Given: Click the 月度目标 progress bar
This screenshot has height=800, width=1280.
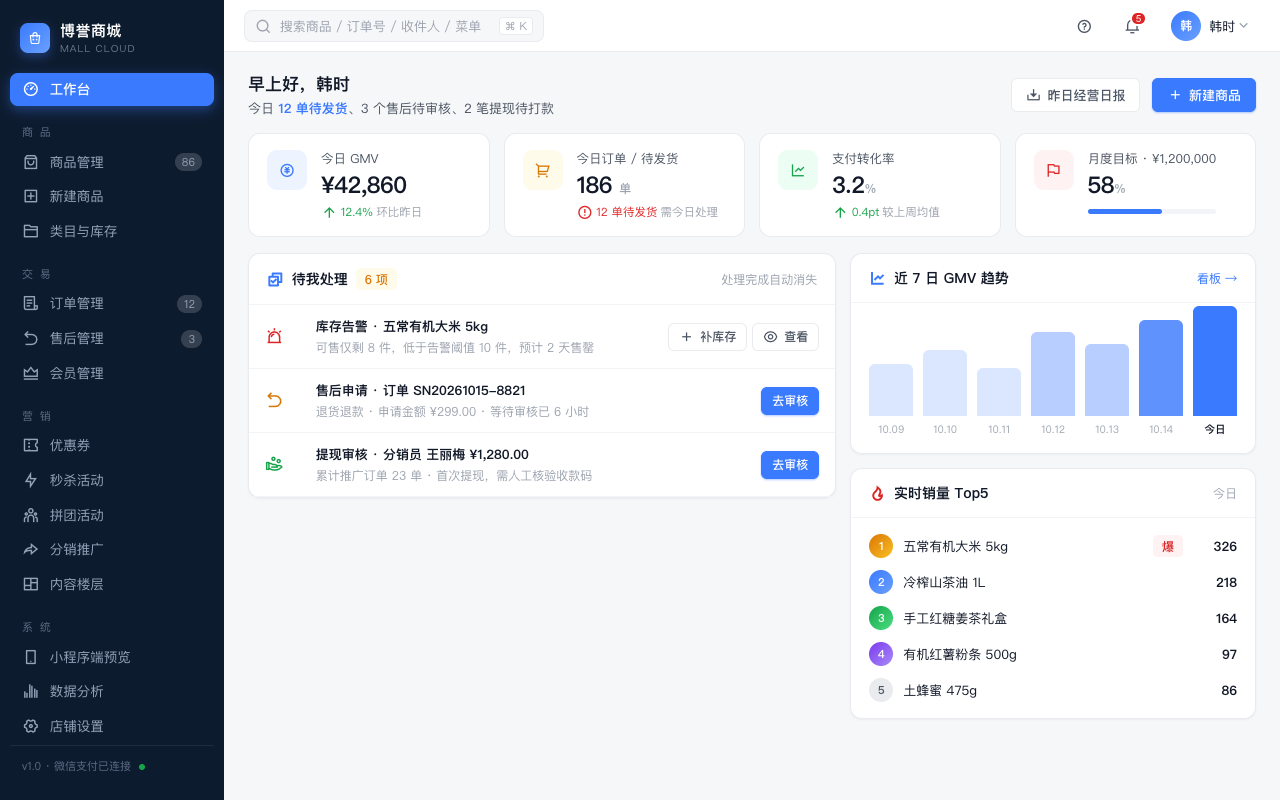Looking at the screenshot, I should 1152,211.
